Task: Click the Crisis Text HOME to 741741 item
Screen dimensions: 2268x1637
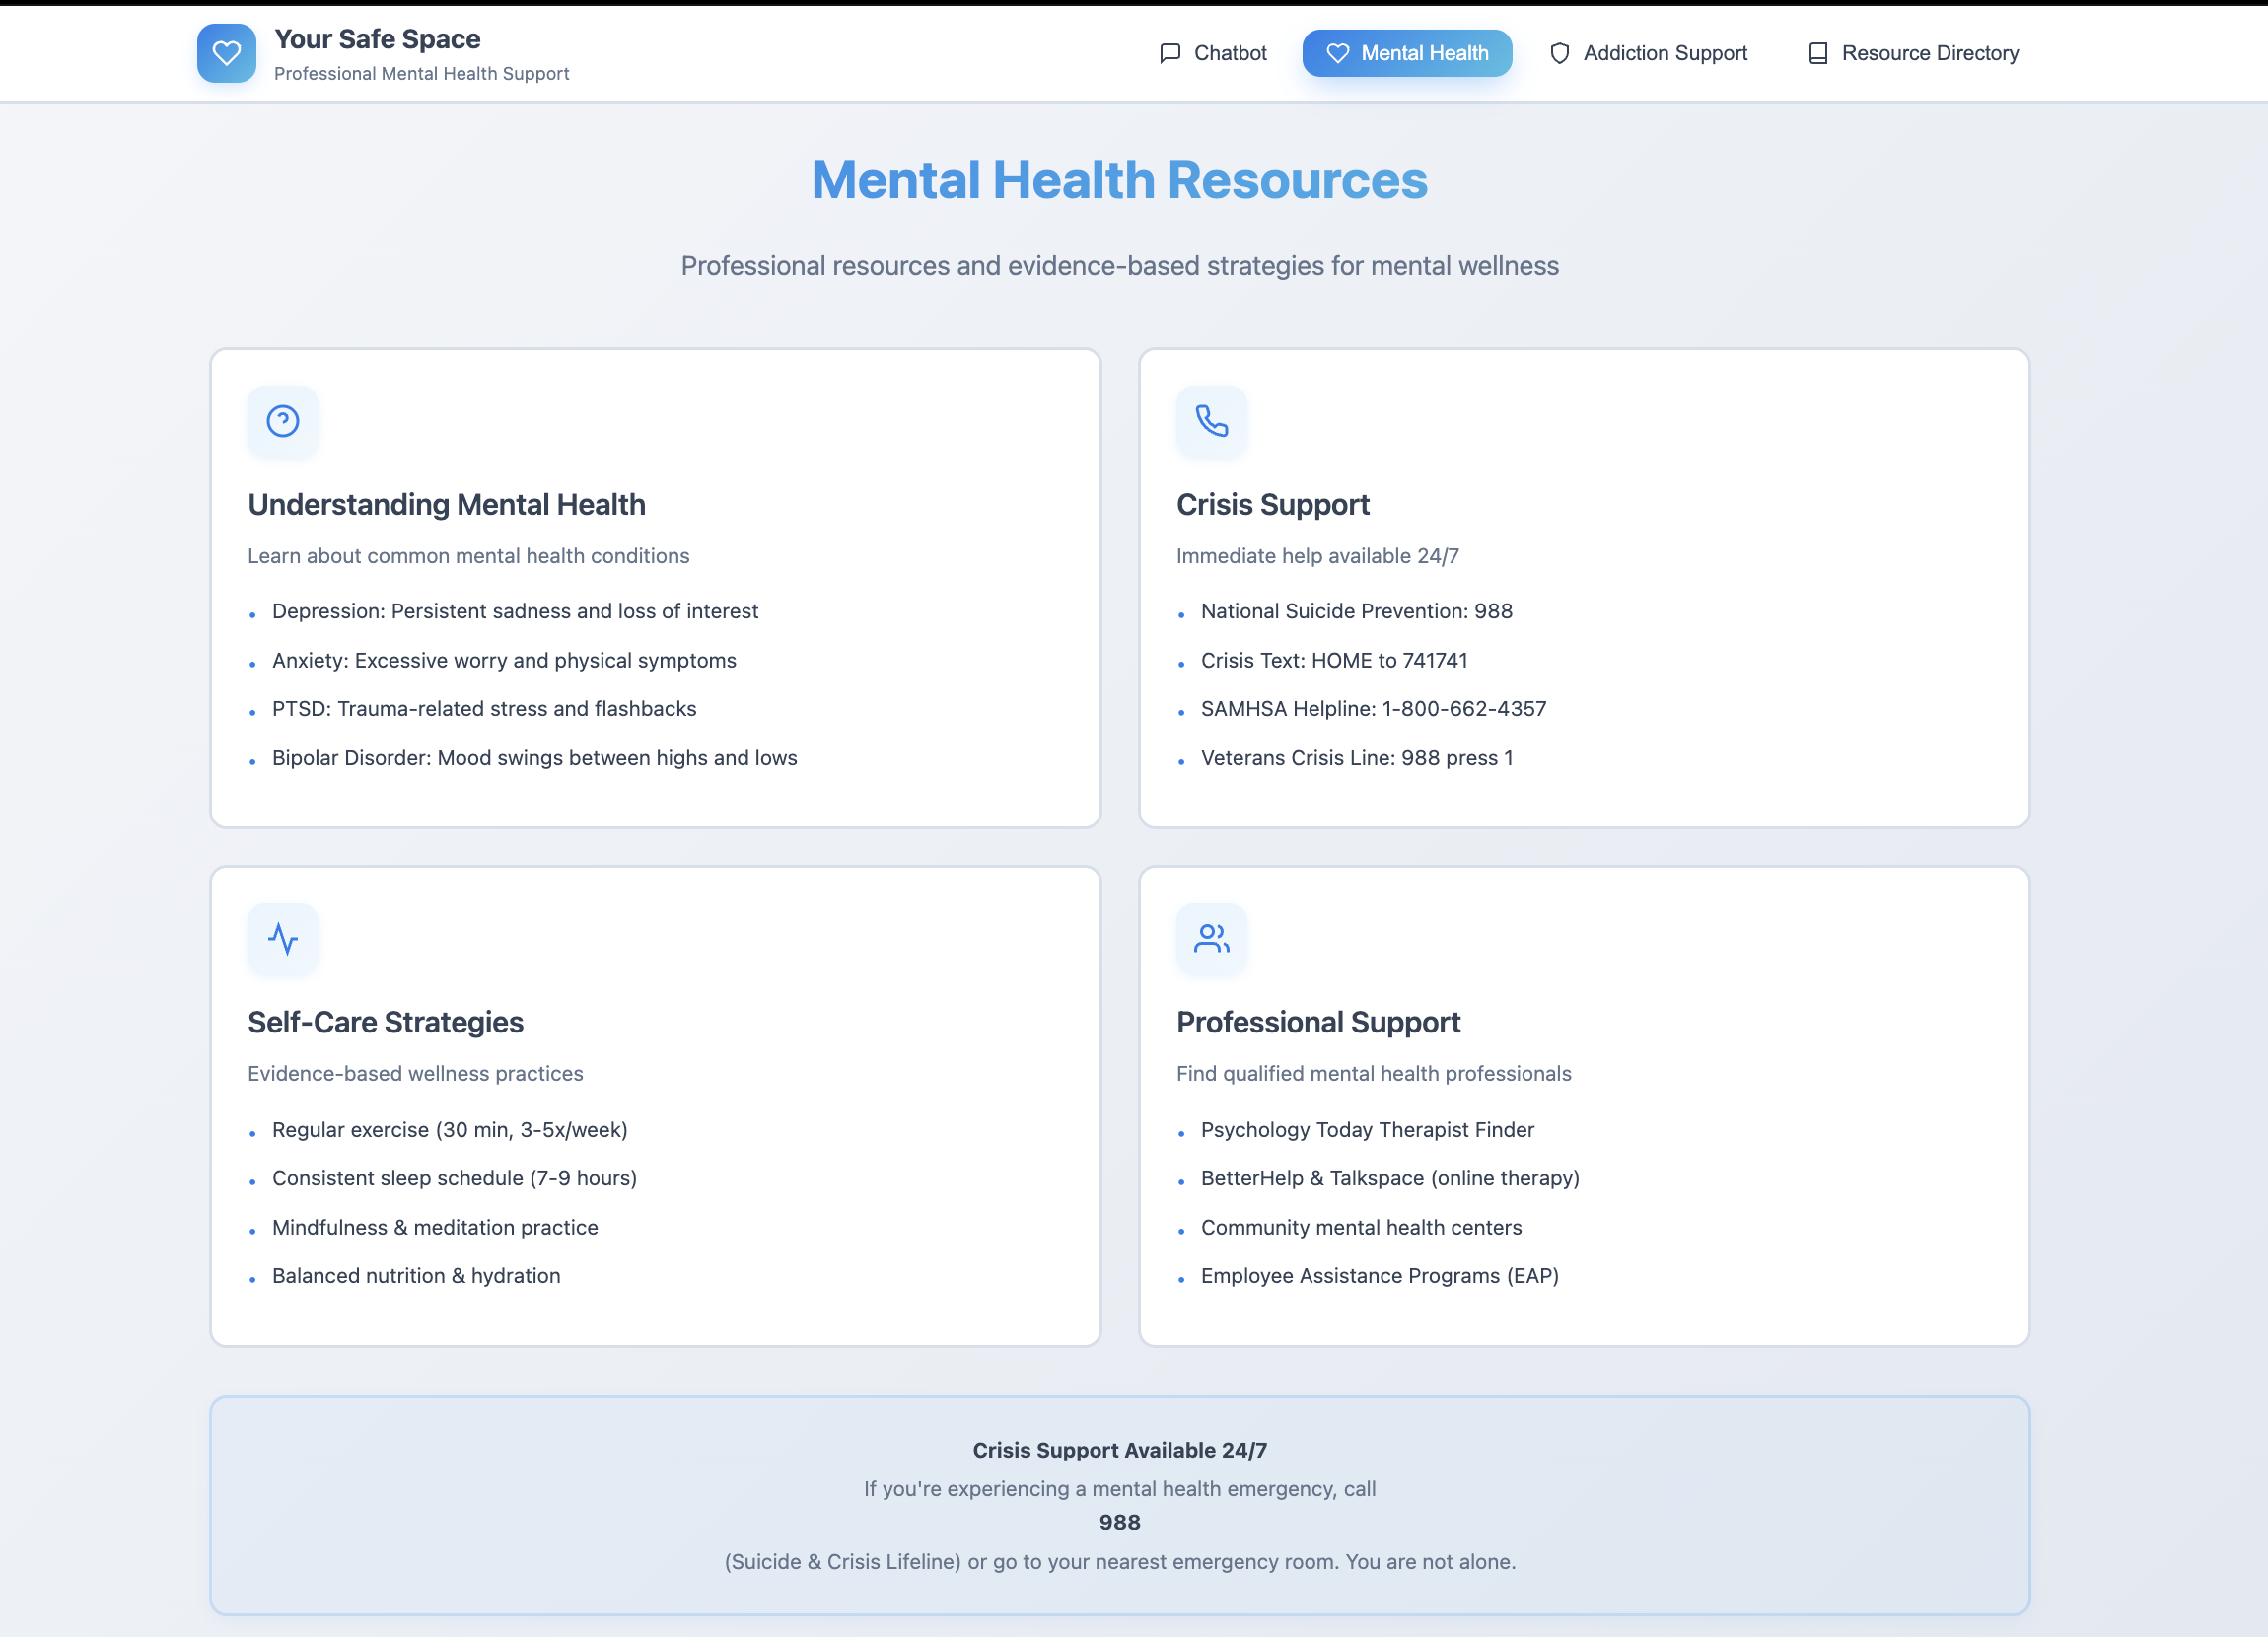Action: 1333,660
